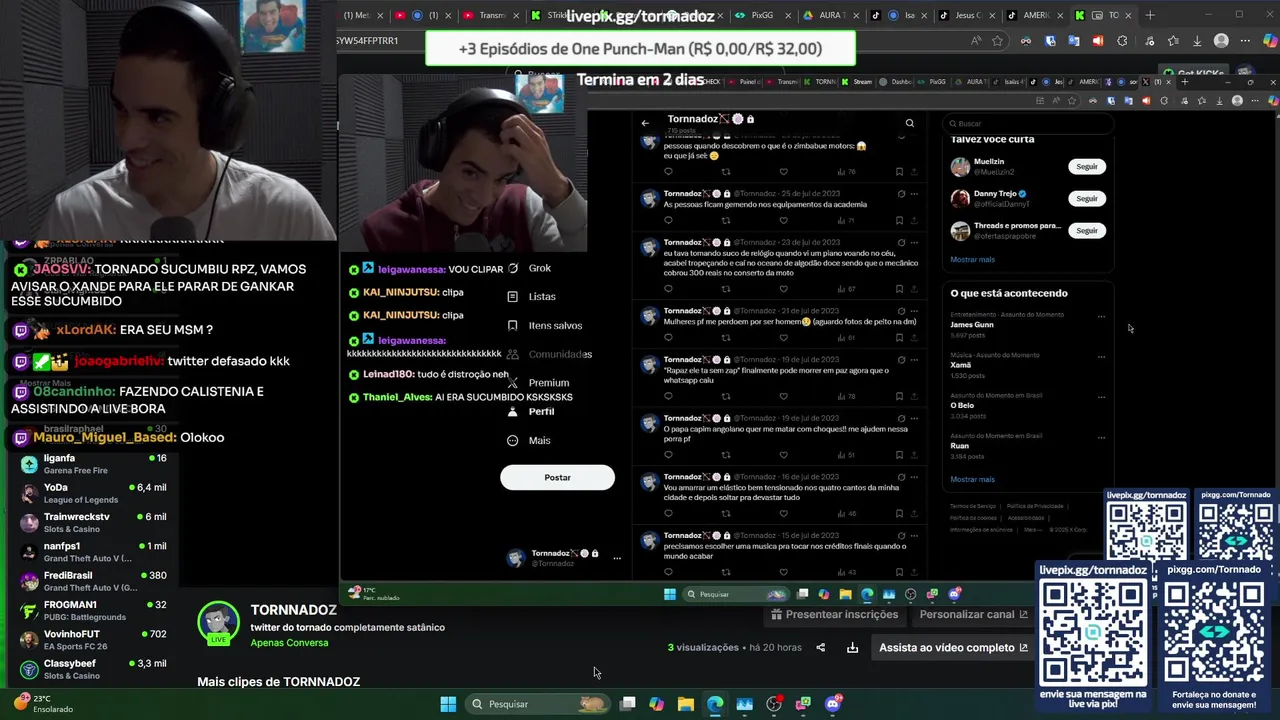This screenshot has width=1280, height=720.
Task: Open Itens salvos in the X sidebar
Action: coord(545,325)
